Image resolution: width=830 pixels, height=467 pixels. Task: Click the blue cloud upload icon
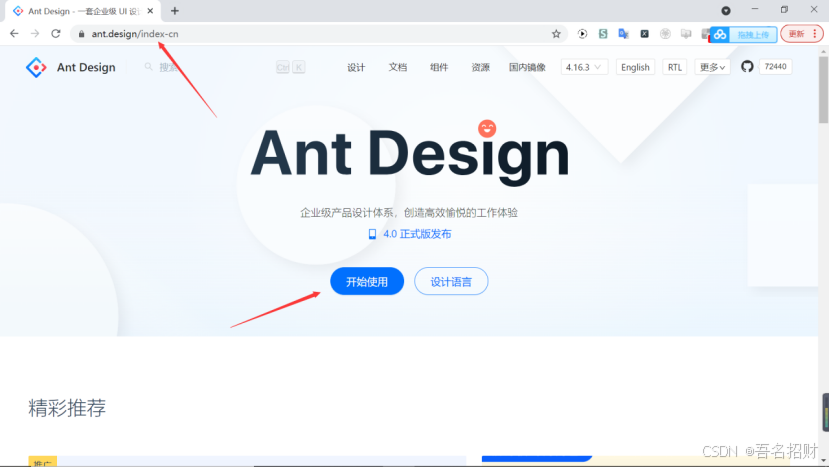point(720,35)
